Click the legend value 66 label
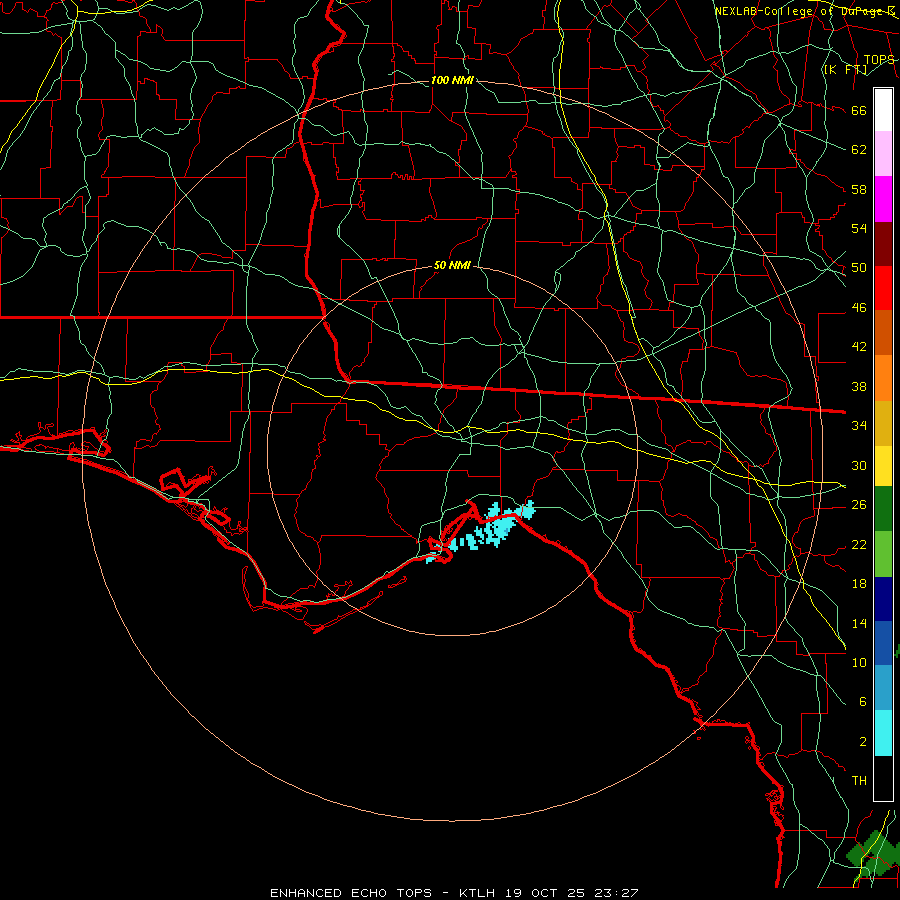 [859, 110]
